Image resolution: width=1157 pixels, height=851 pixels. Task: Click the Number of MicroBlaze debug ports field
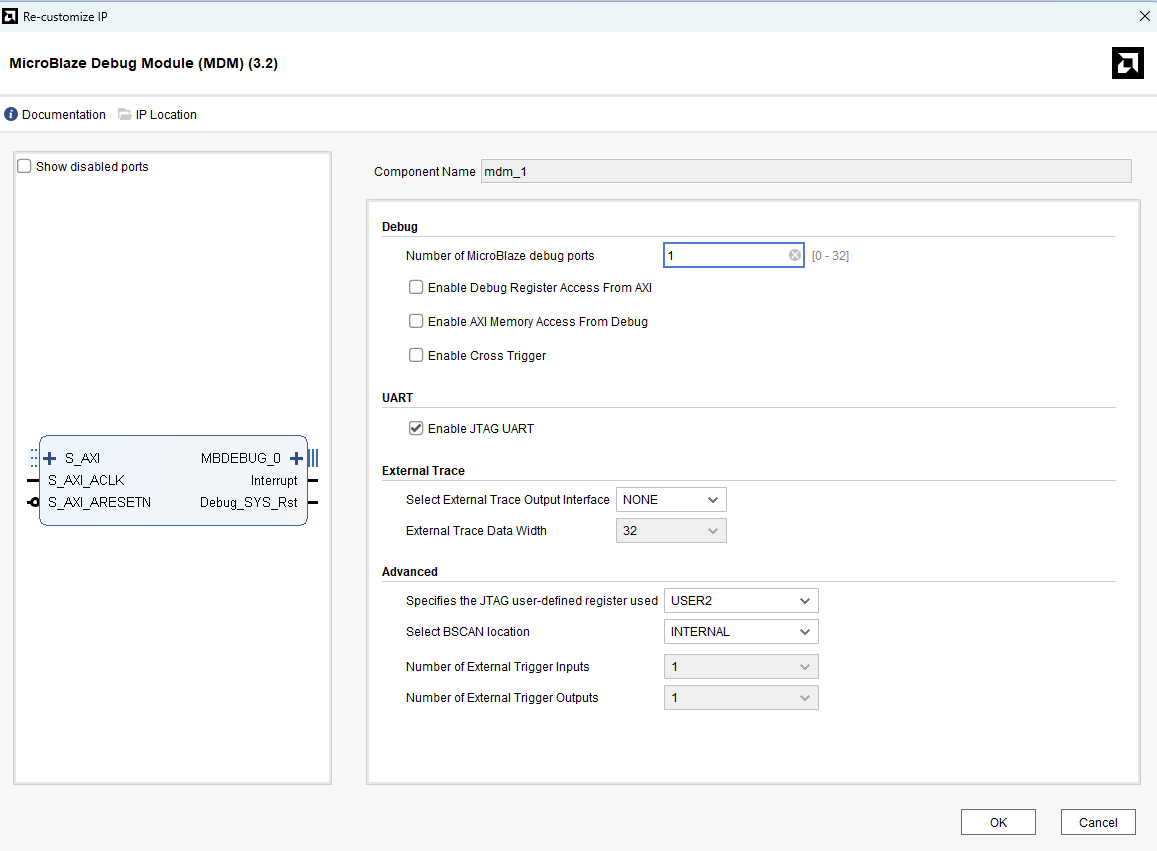click(725, 256)
